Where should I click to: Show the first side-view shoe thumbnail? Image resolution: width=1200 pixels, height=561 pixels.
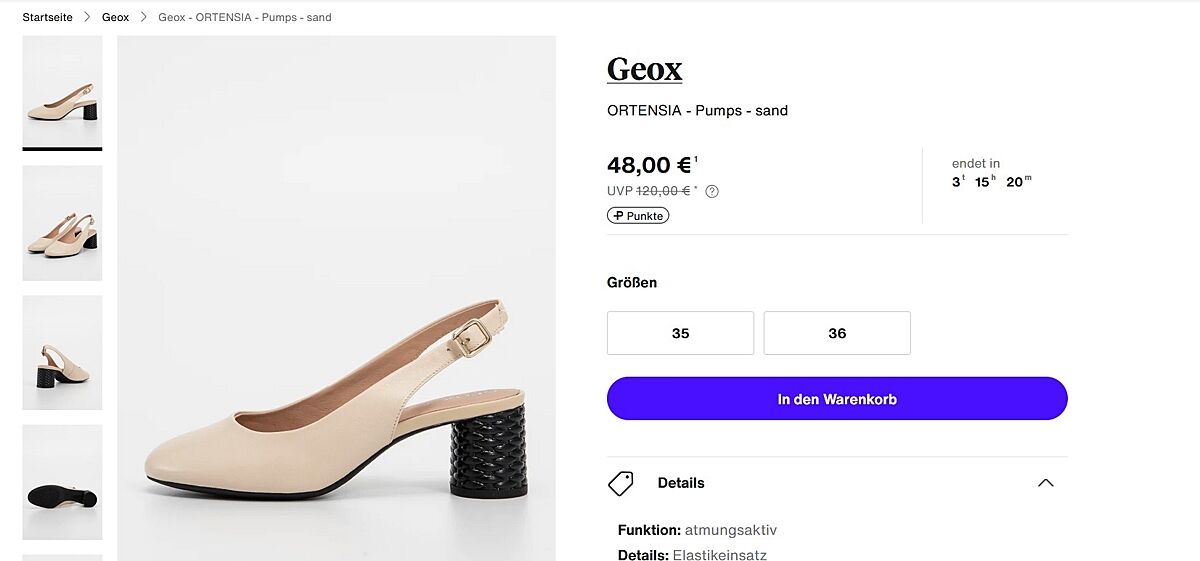click(x=62, y=92)
